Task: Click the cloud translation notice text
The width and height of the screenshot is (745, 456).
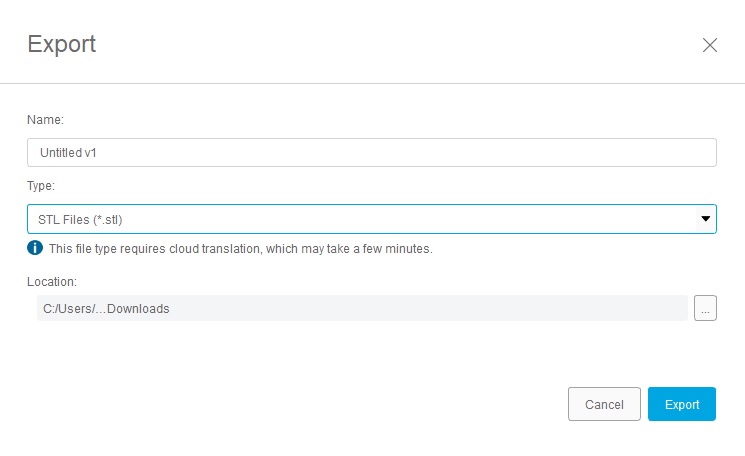Action: 240,249
